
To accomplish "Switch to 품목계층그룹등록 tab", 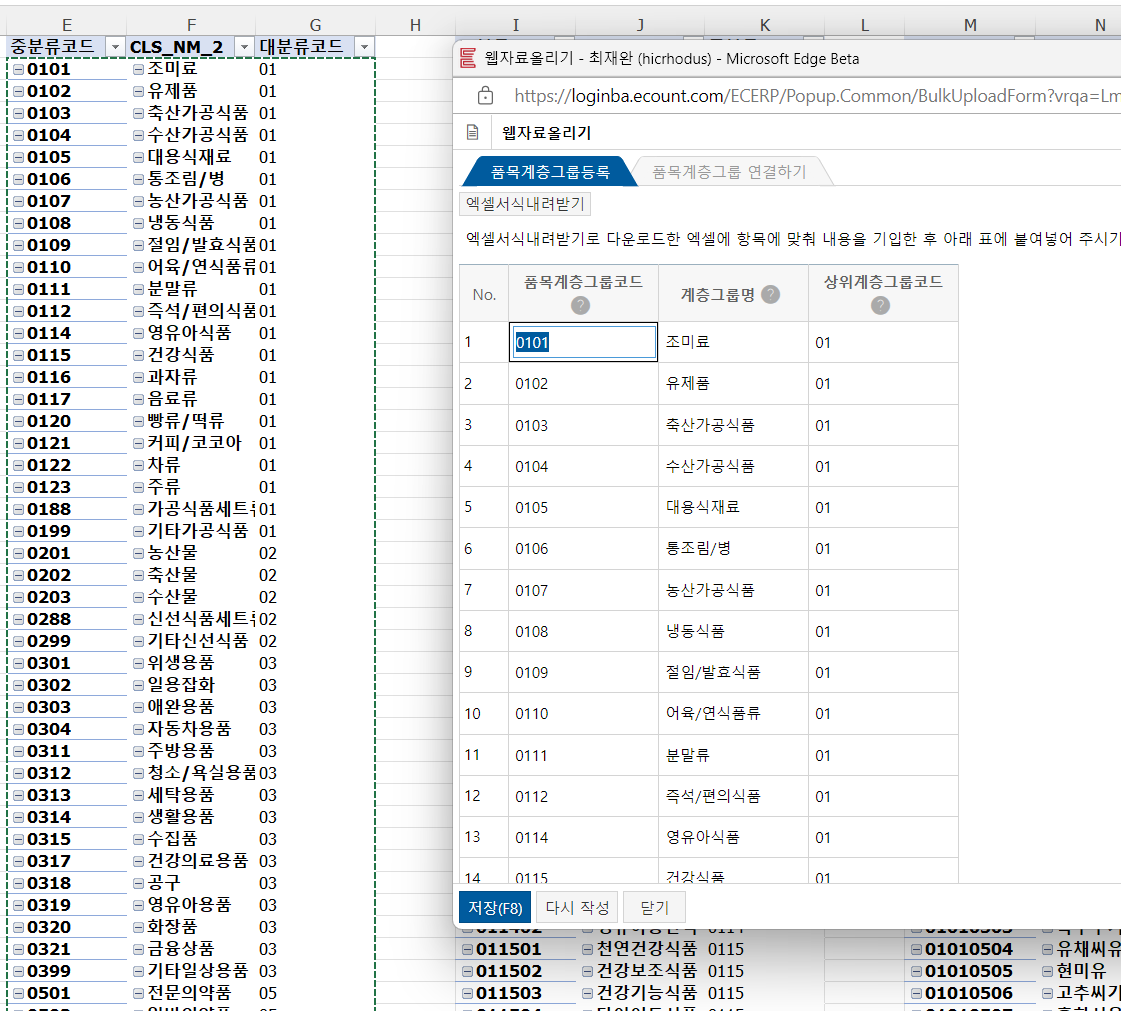I will coord(550,172).
